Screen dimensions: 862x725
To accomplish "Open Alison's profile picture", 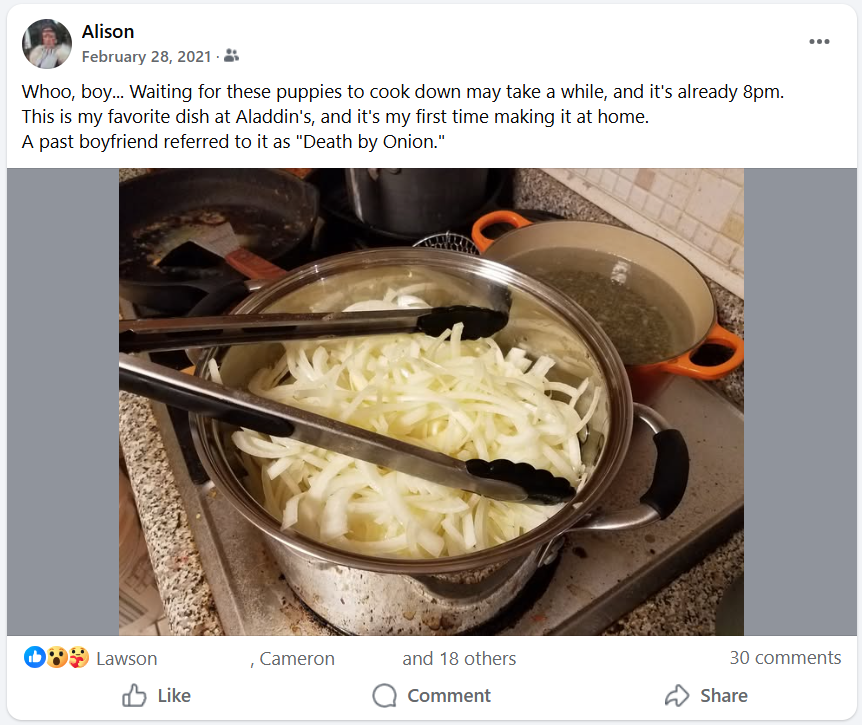I will click(x=47, y=44).
